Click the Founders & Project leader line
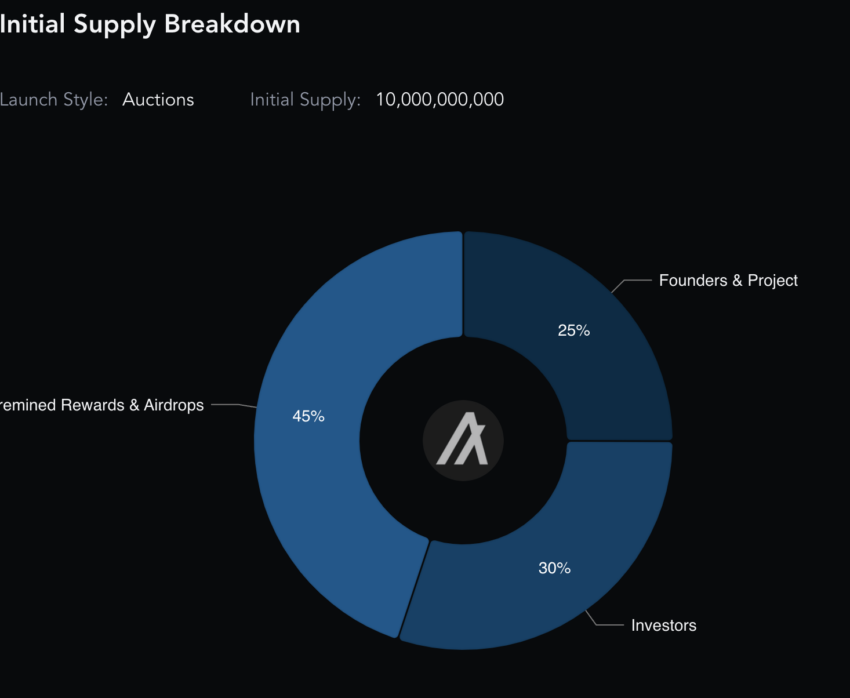This screenshot has width=850, height=698. (630, 285)
